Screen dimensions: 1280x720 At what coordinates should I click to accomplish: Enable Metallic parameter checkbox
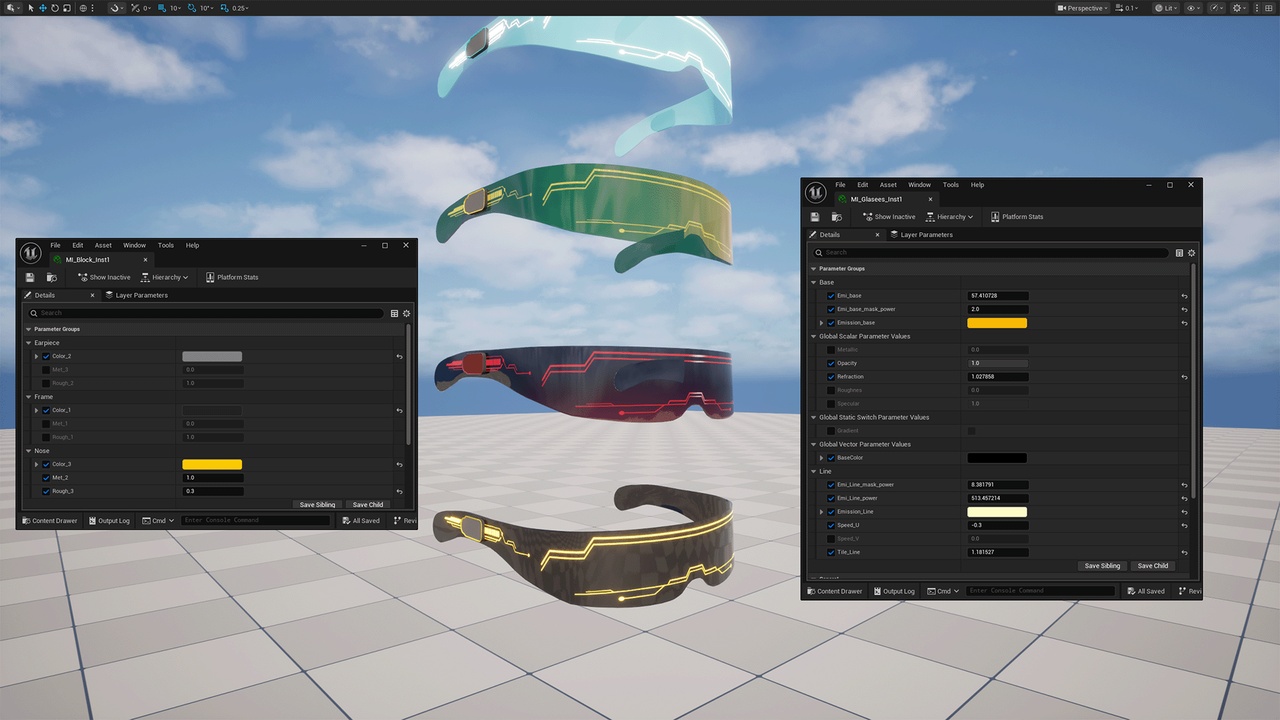[x=831, y=350]
